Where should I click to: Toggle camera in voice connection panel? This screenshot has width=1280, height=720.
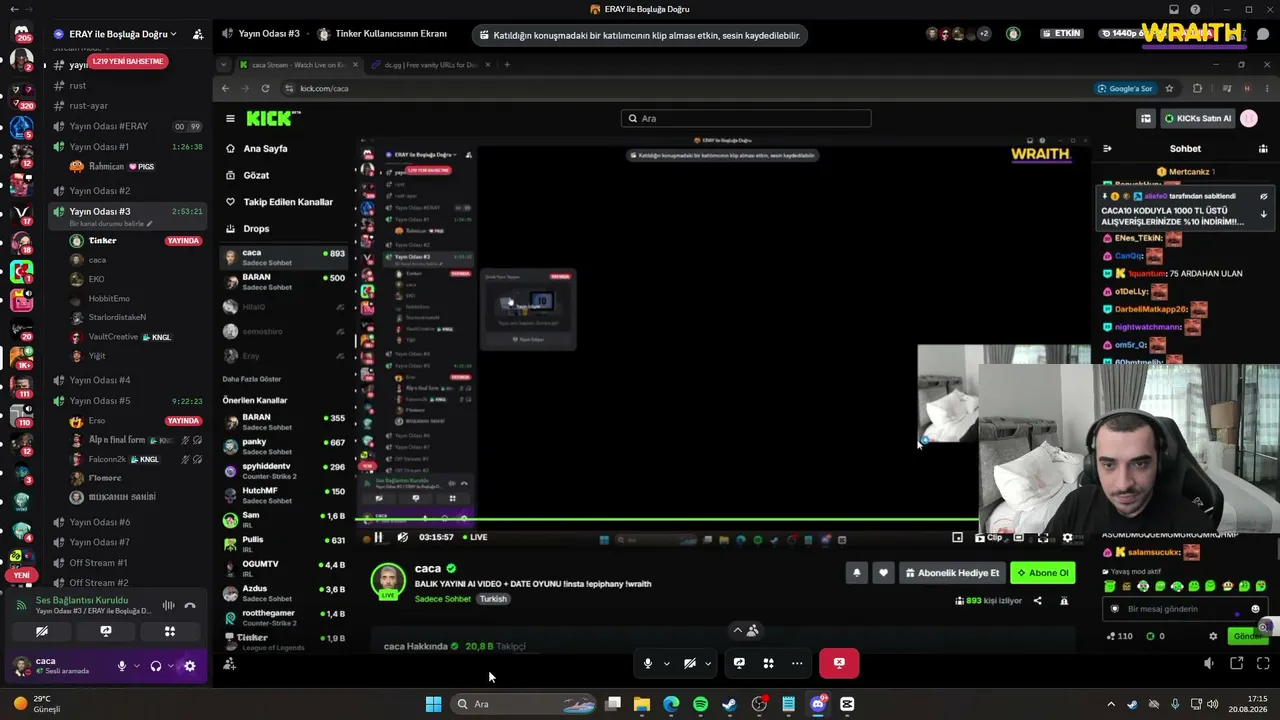point(42,632)
